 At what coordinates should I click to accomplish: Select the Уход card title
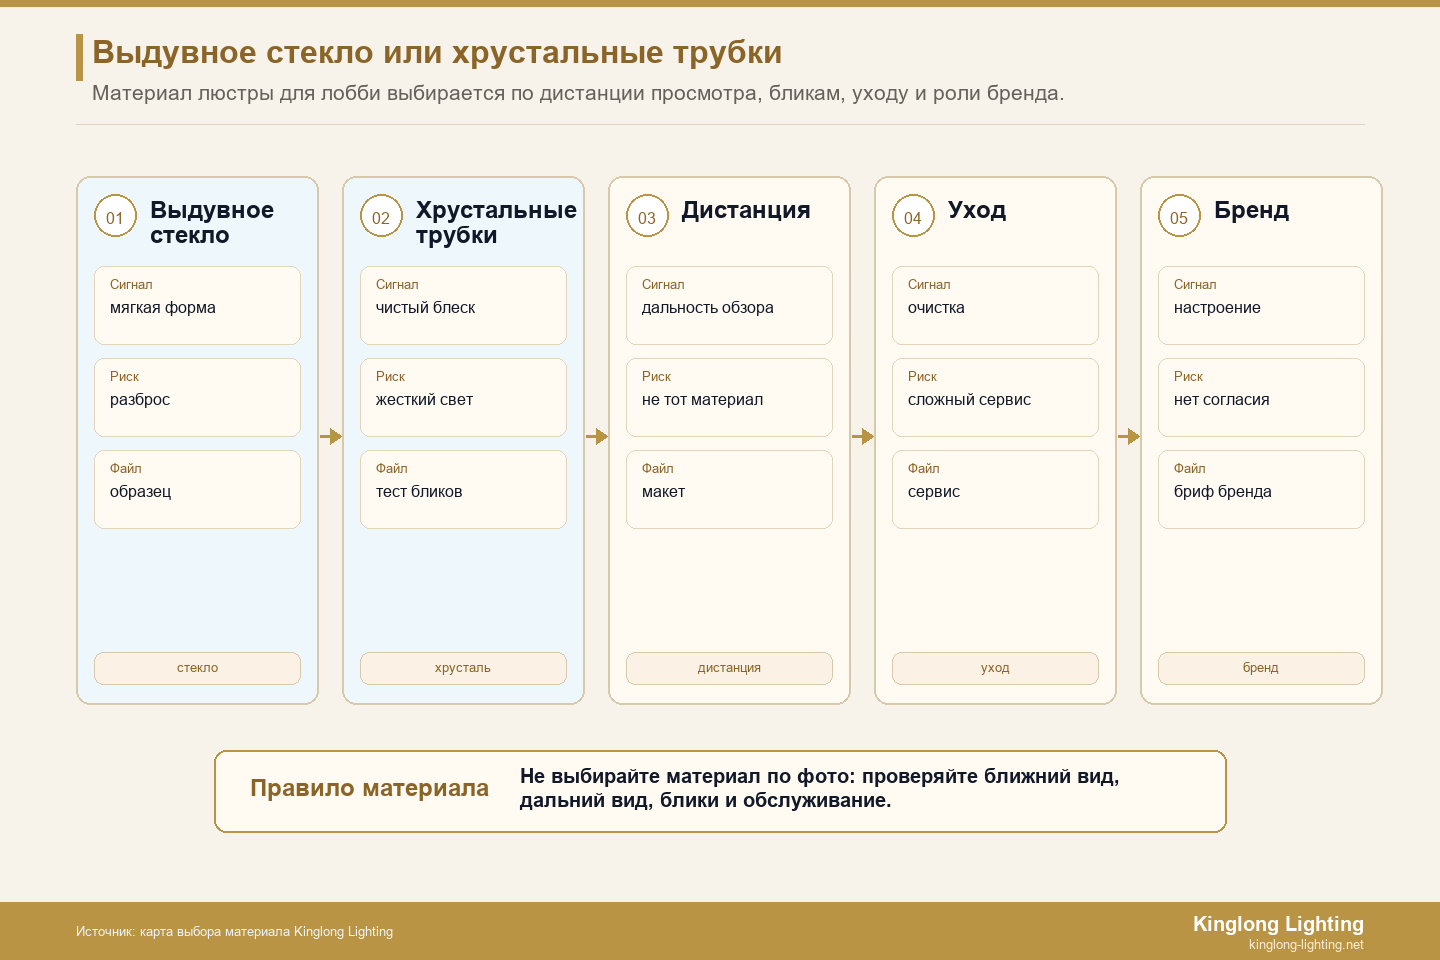pos(977,210)
